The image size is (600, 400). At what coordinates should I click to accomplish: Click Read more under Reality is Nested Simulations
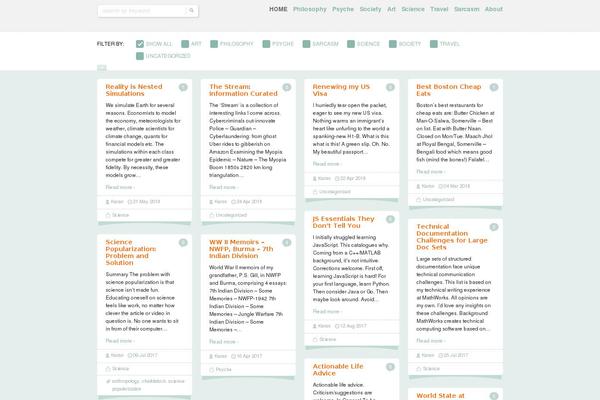click(120, 187)
